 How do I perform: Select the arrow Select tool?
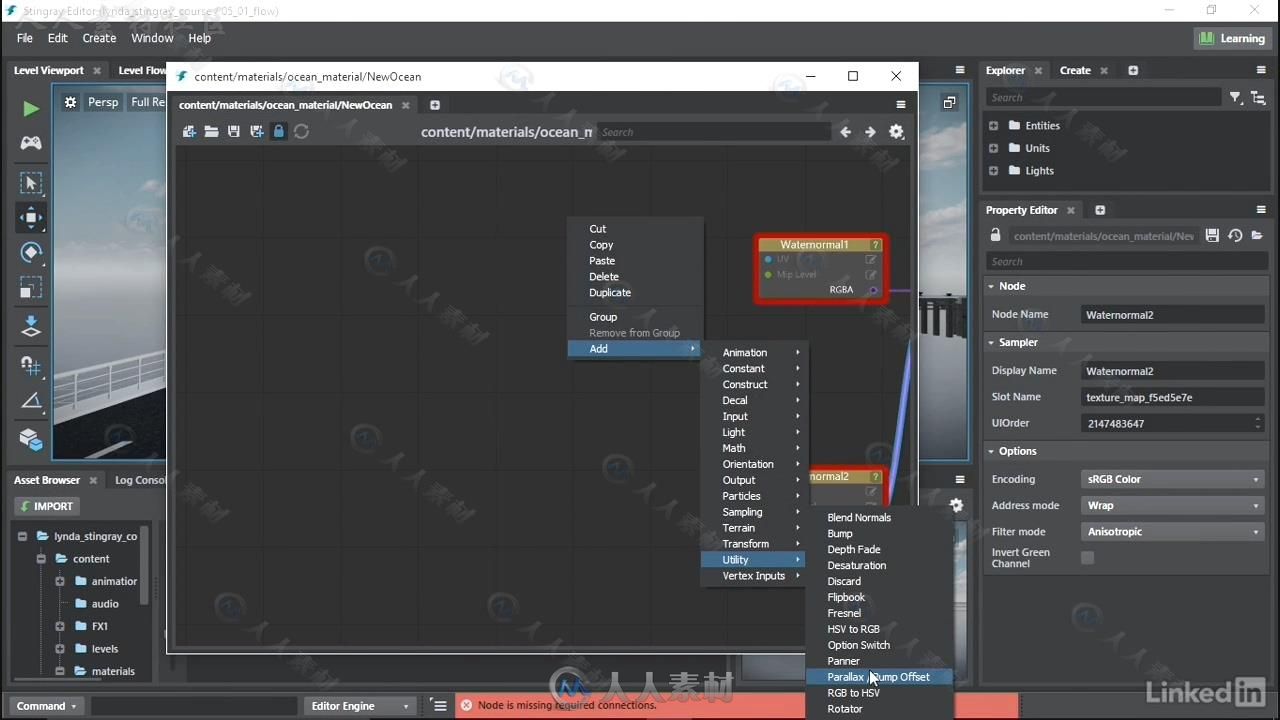coord(31,183)
